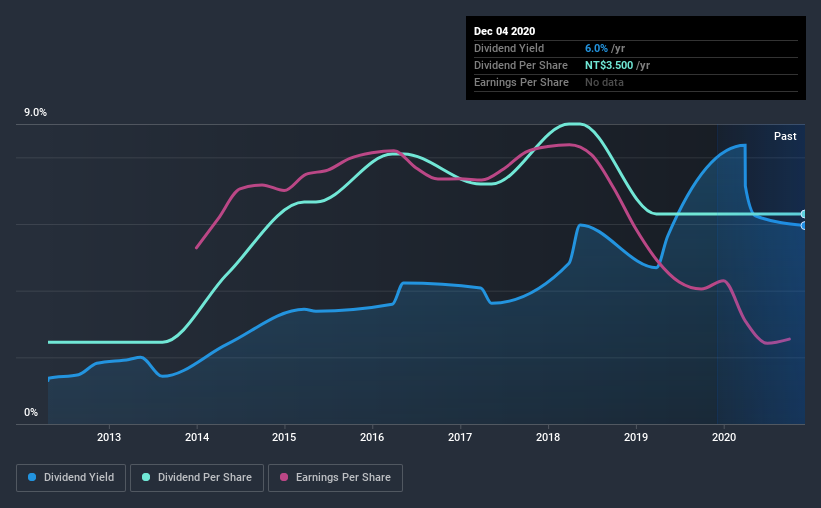Toggle the Earnings Per Share legend button
821x508 pixels.
coord(336,478)
